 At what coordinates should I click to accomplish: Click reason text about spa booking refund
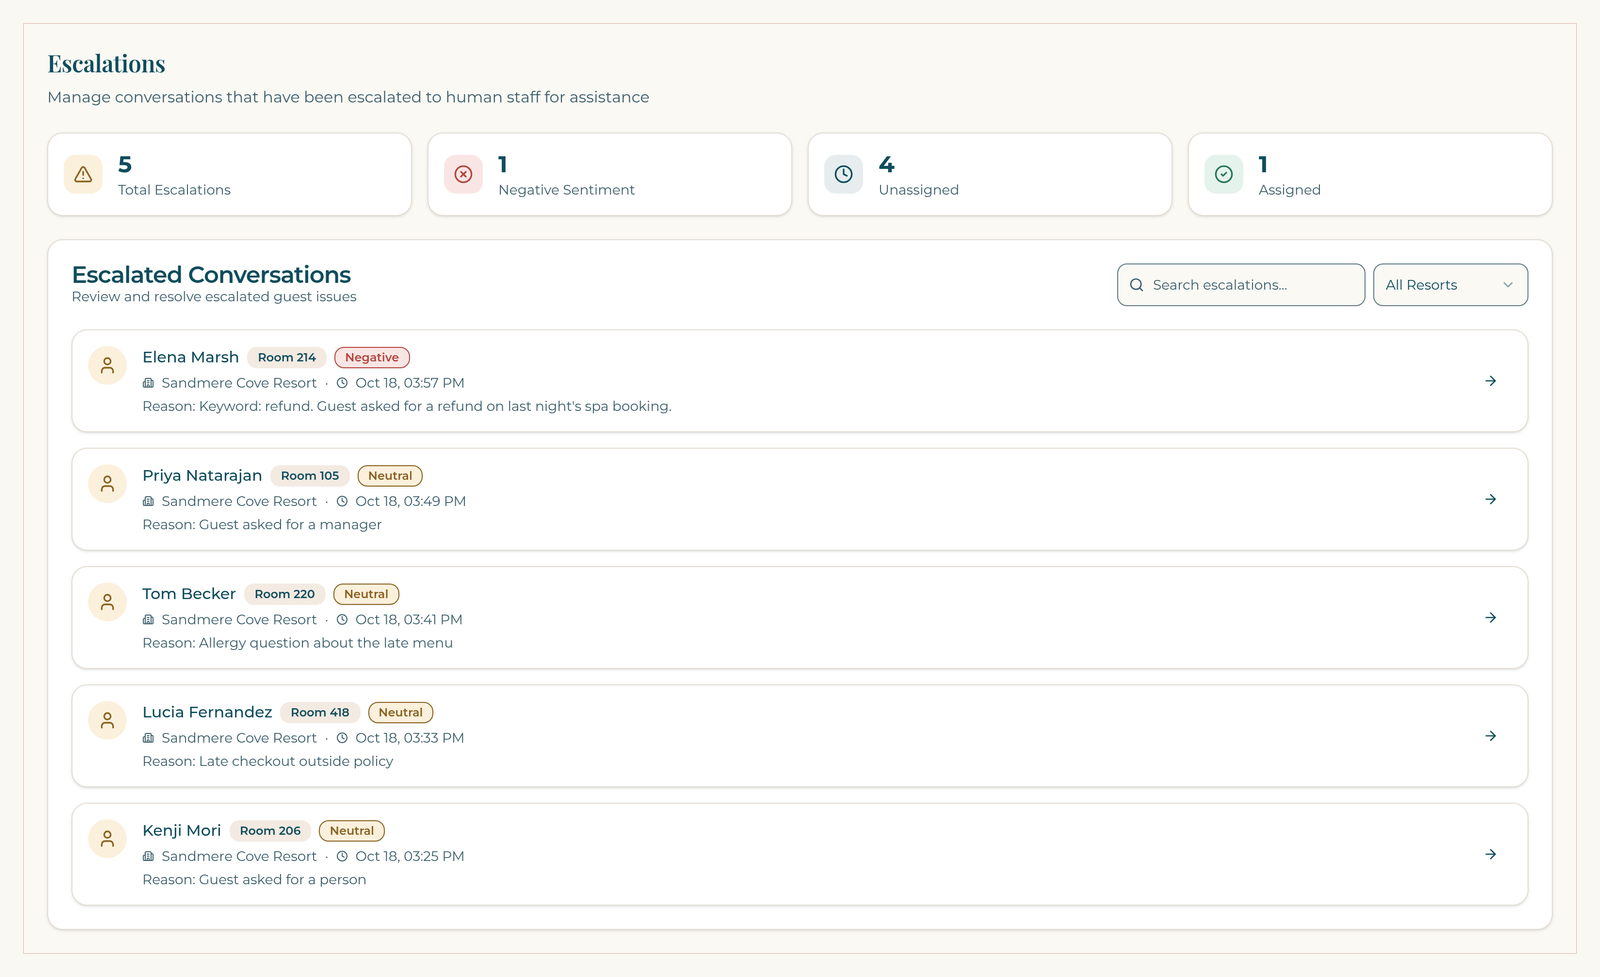click(x=407, y=406)
